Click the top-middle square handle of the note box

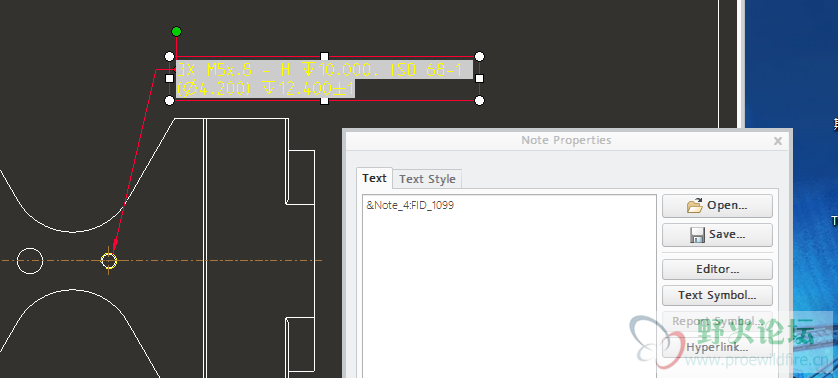[x=324, y=56]
